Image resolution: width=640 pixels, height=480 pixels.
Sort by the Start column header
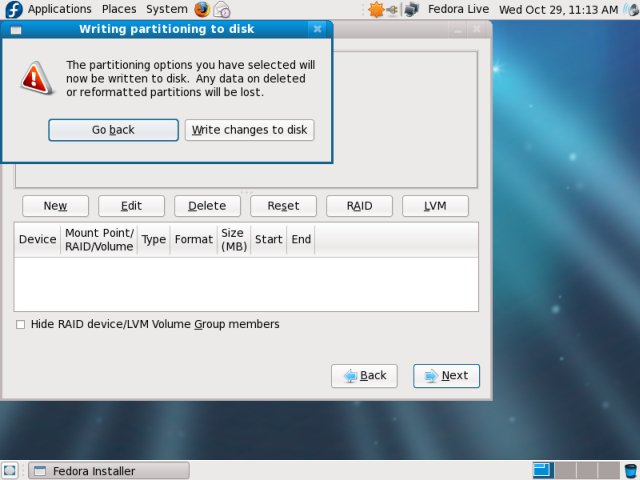[269, 240]
